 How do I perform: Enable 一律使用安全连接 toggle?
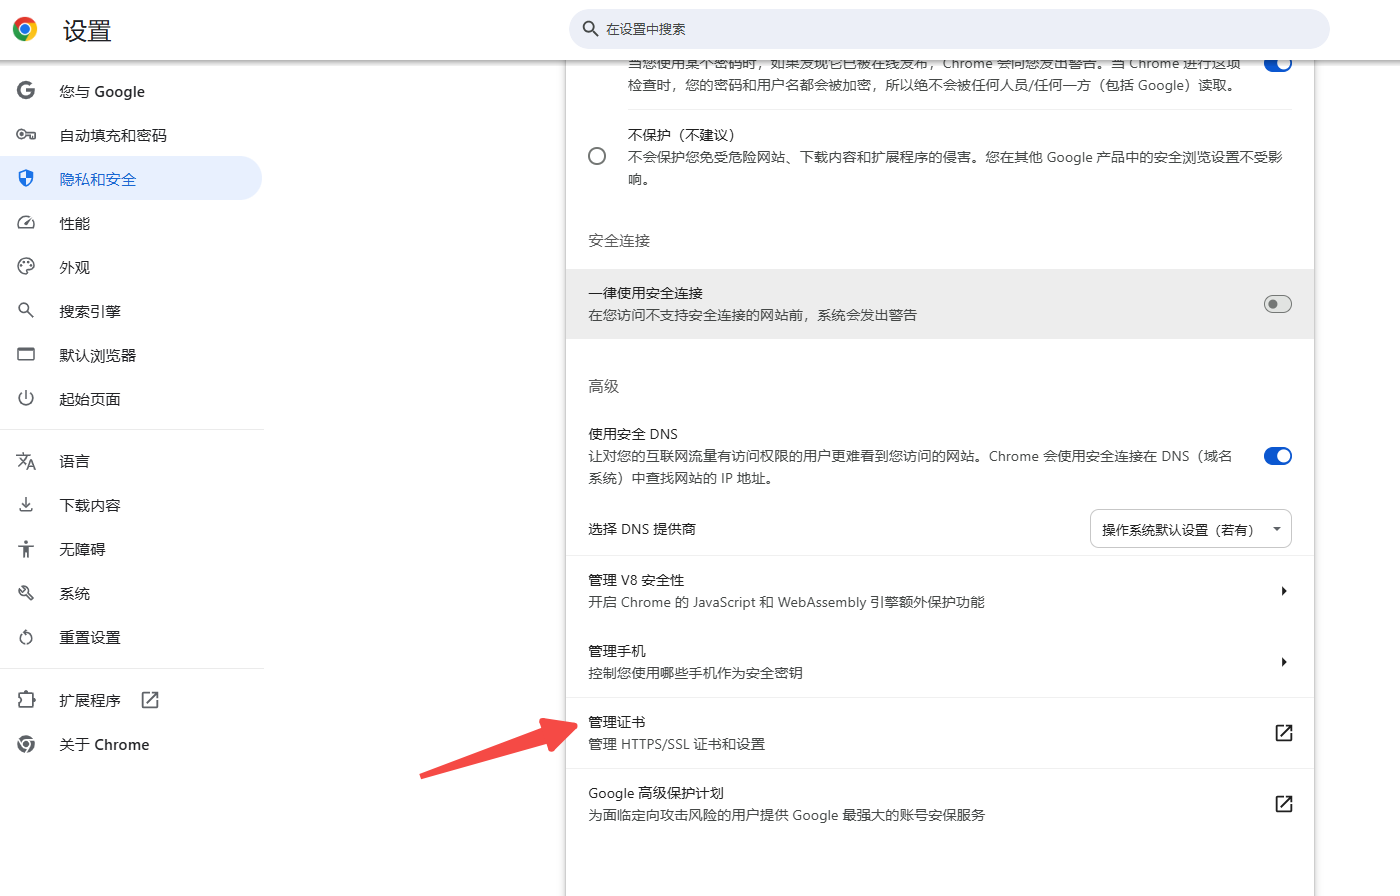(1278, 304)
